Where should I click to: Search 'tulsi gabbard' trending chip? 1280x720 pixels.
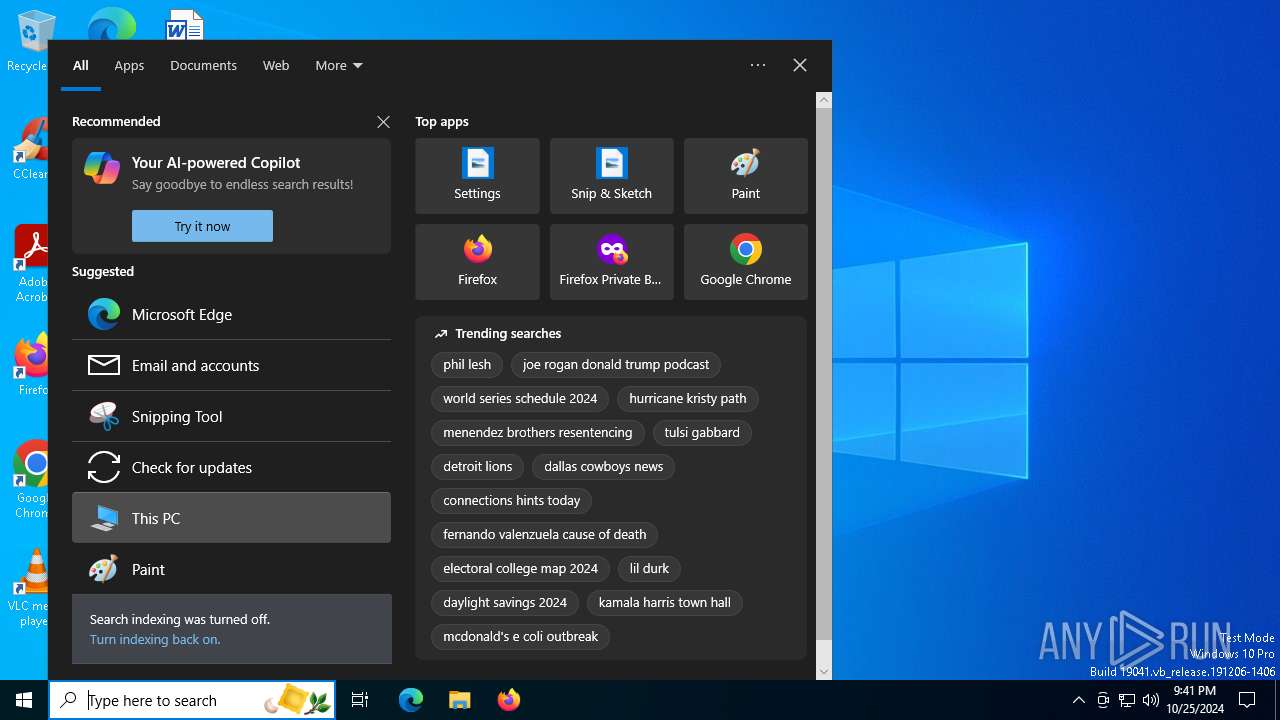(x=702, y=433)
